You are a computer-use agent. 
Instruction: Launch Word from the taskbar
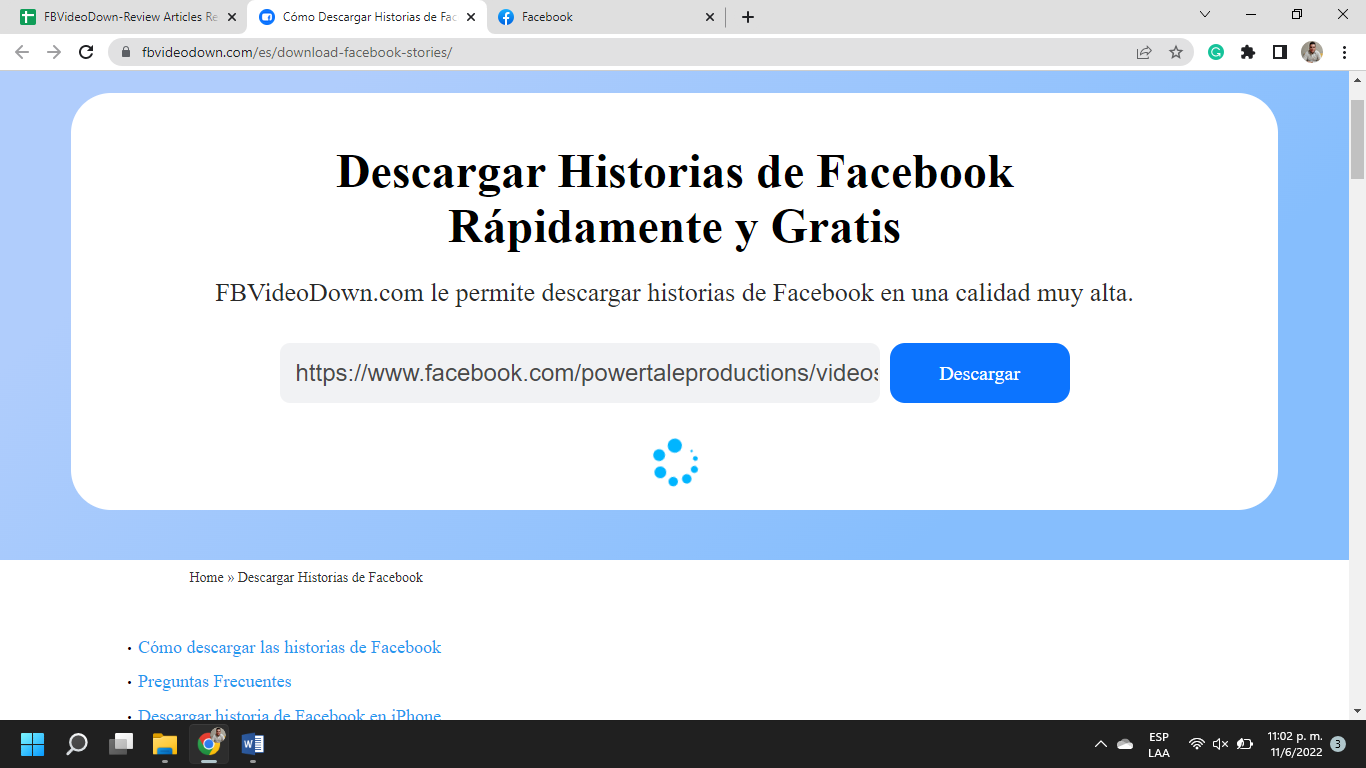(252, 744)
